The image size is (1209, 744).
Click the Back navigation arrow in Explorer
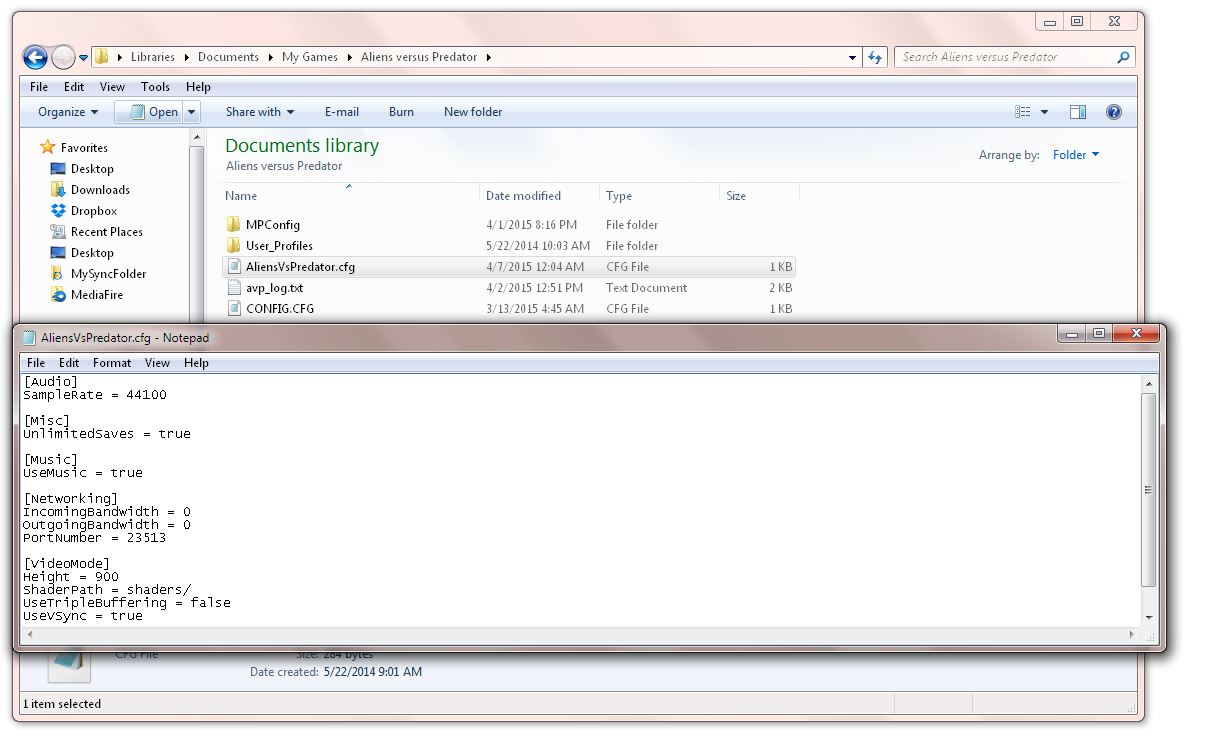click(x=34, y=57)
